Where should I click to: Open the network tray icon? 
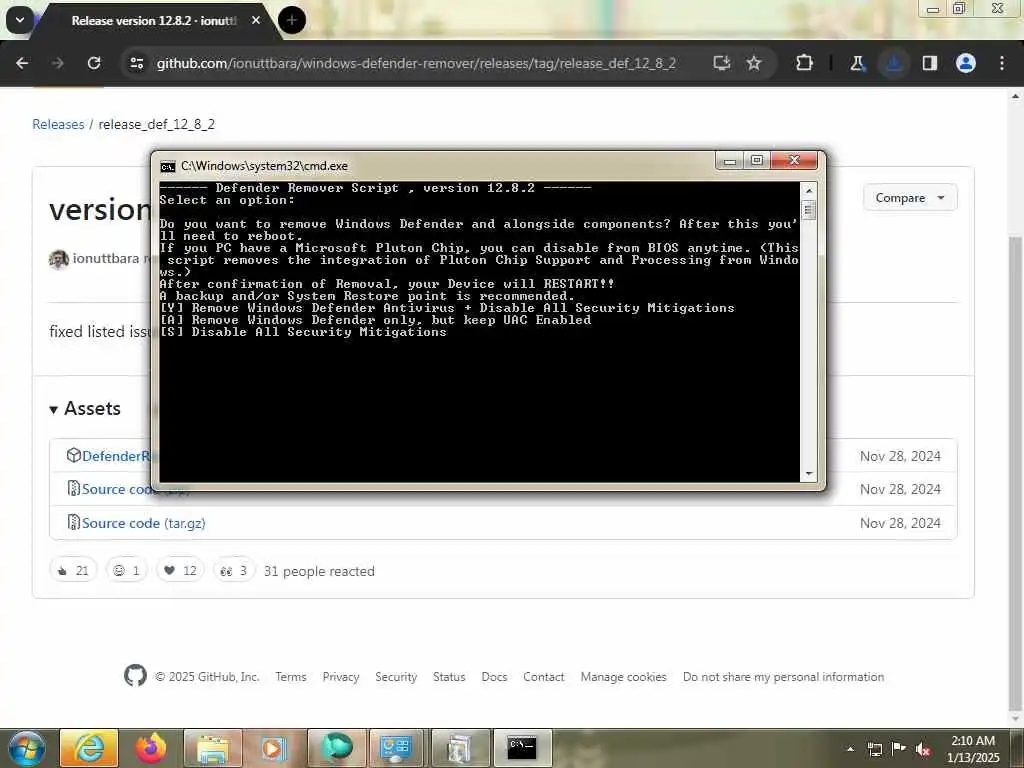pos(874,749)
